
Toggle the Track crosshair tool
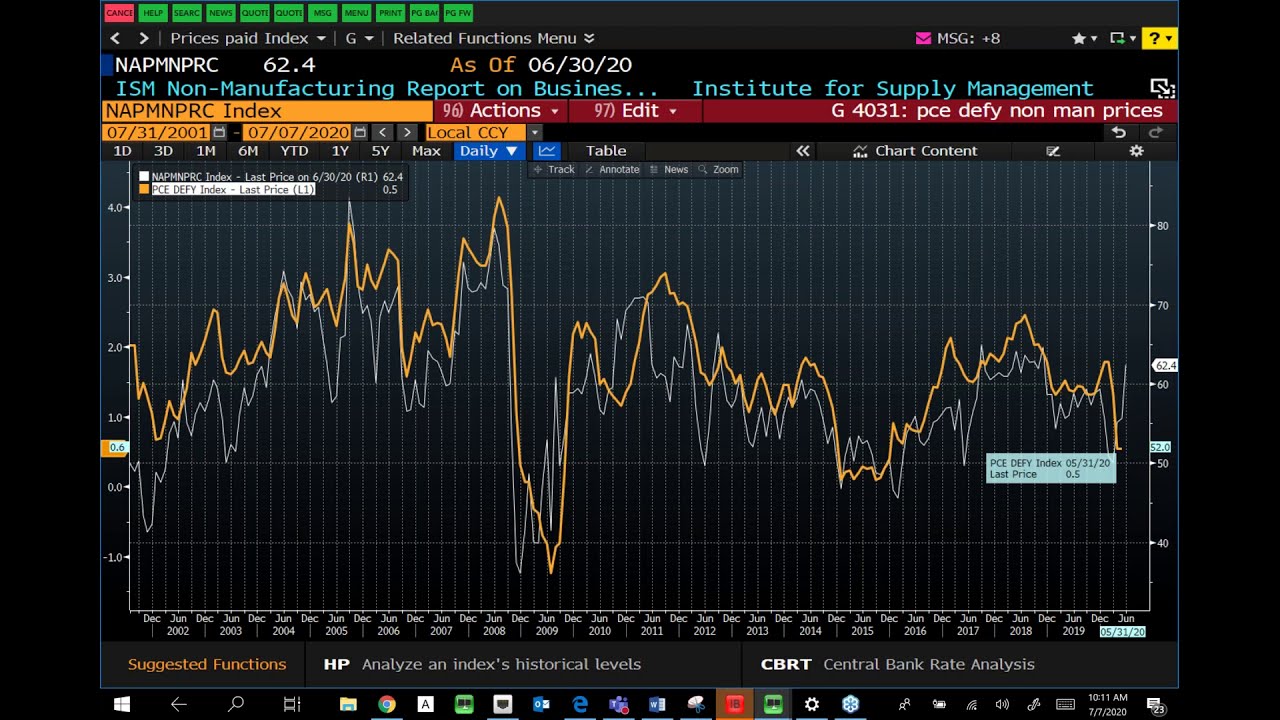[553, 169]
